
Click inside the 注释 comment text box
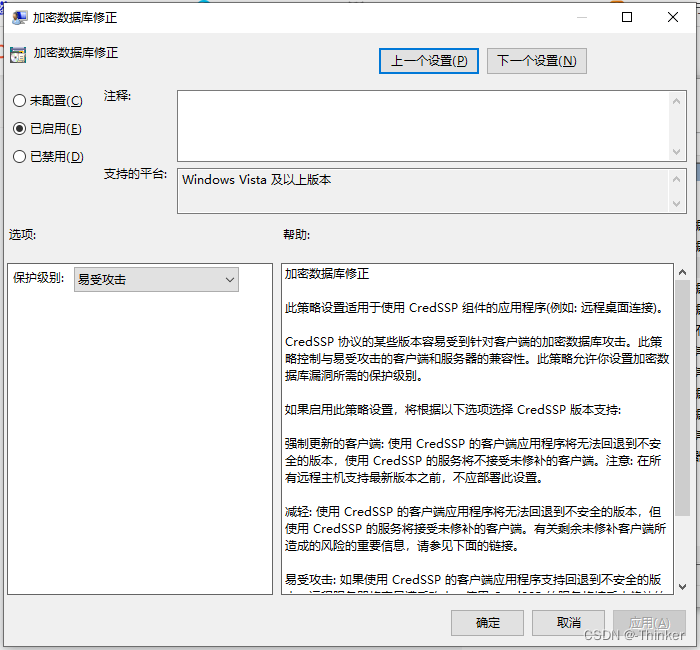click(423, 126)
